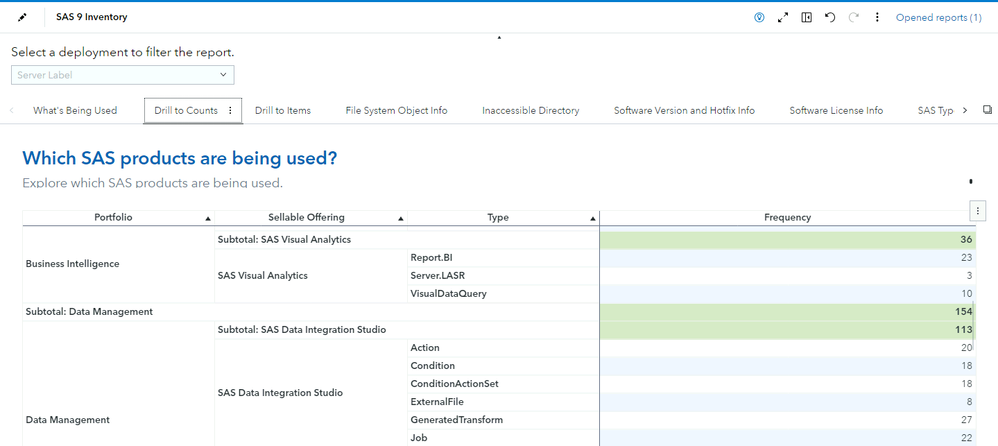Select Subtotal: Data Management row

coord(311,312)
